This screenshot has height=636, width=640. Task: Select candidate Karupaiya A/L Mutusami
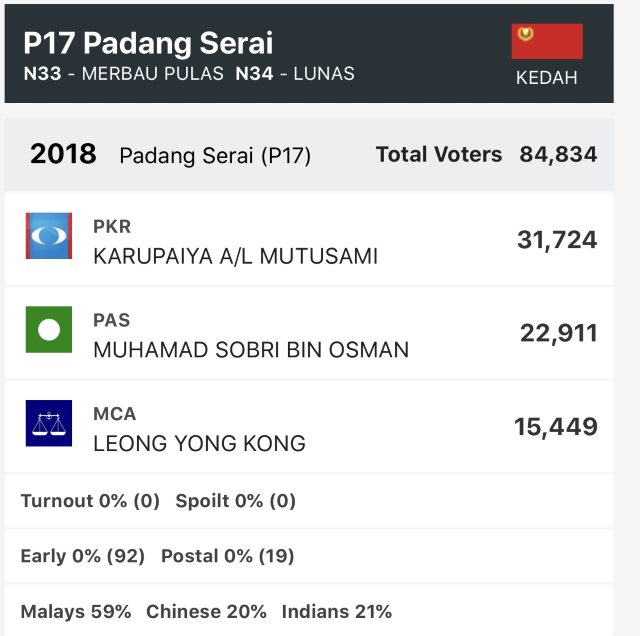(236, 256)
